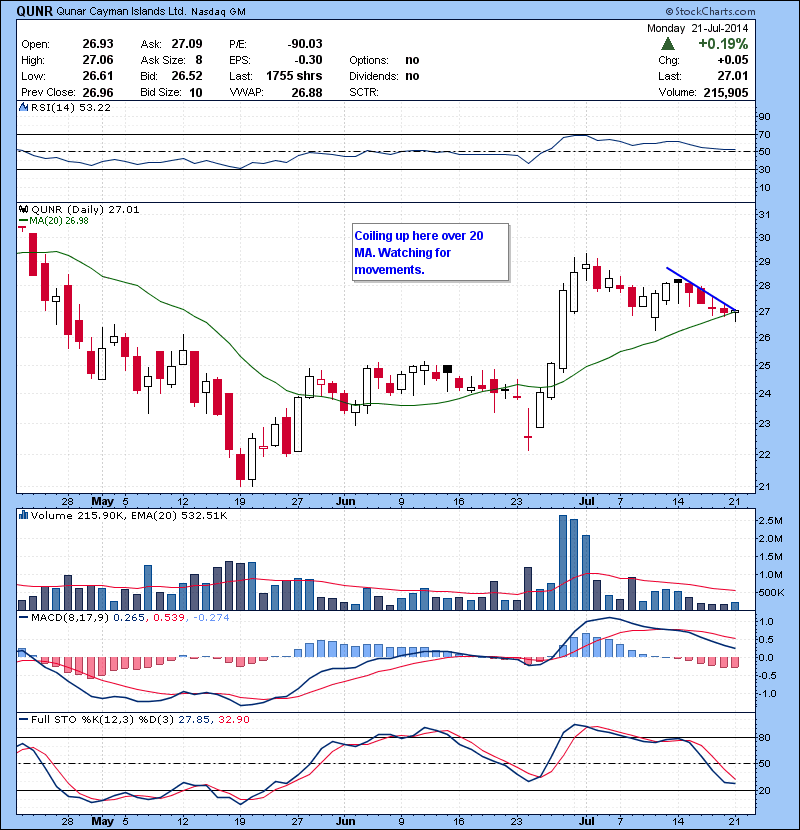Screen dimensions: 800x830
Task: Click the green MA(20) legend marker
Action: coord(21,221)
